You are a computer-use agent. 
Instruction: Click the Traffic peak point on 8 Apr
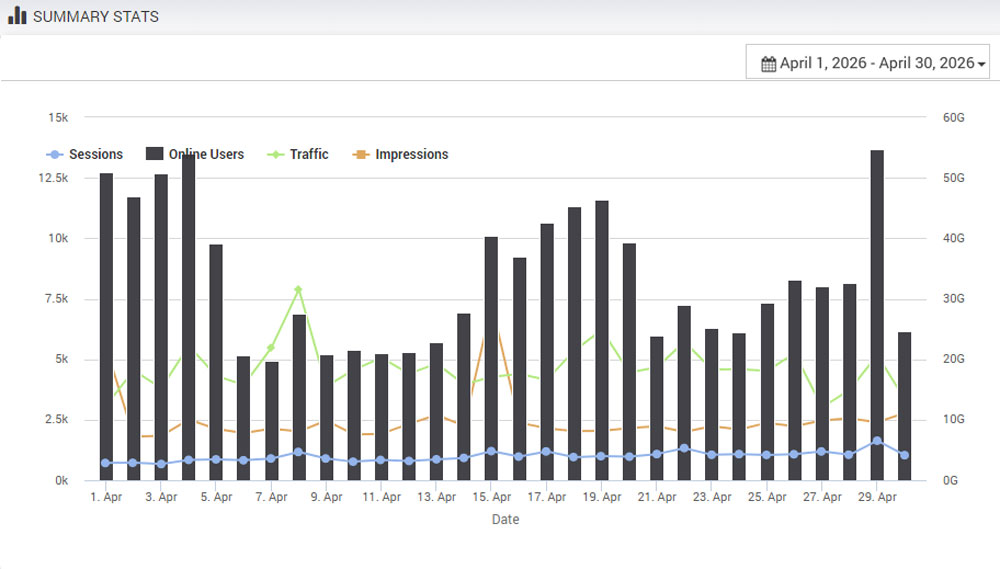[298, 290]
